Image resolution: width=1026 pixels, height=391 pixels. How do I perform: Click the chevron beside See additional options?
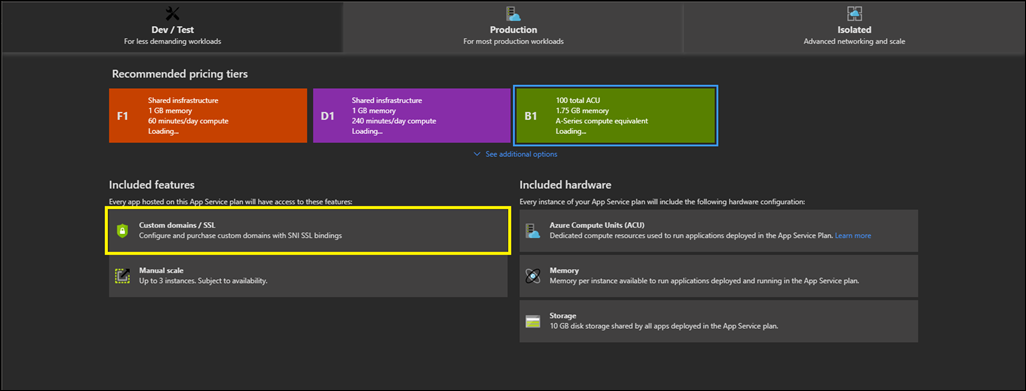tap(476, 154)
